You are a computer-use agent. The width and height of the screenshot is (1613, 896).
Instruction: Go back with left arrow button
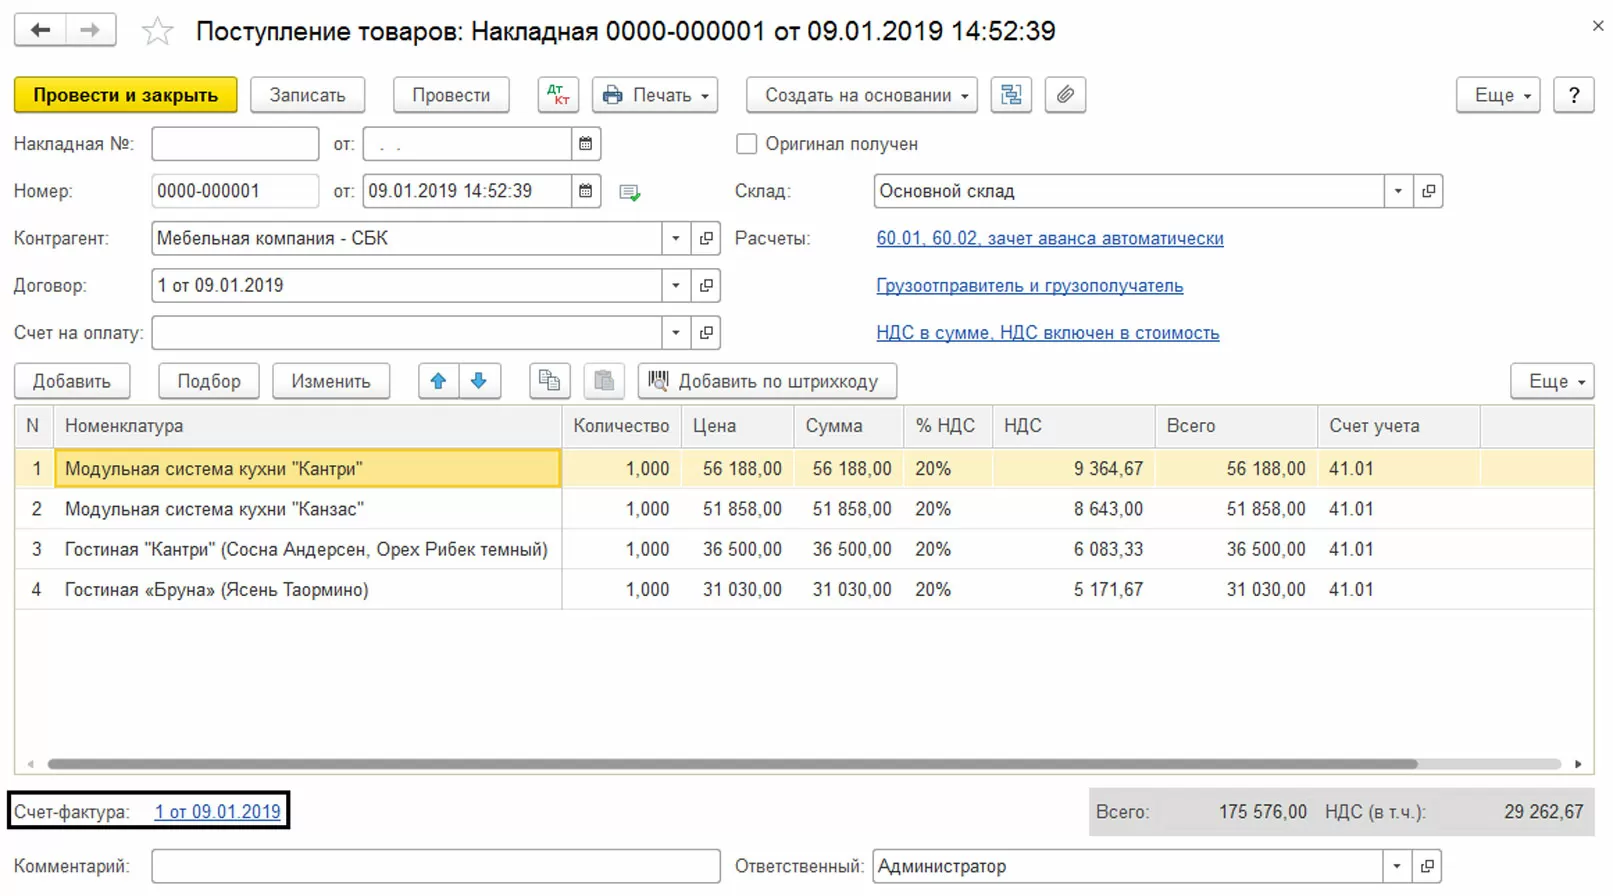coord(40,30)
